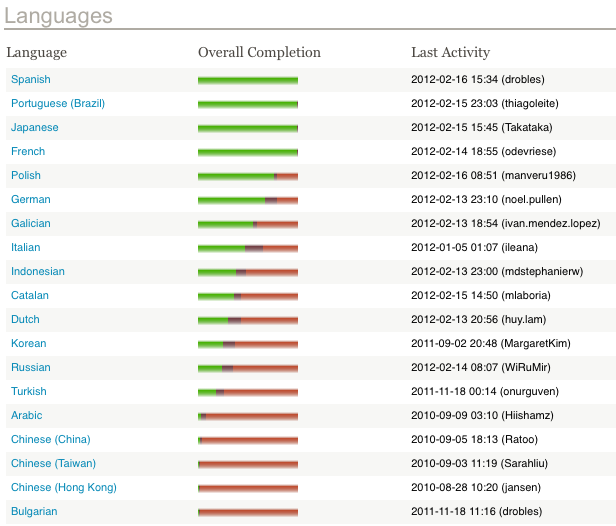Select '2010-09-09 03:10 (Hiishamz)' activity text
616x526 pixels.
(482, 415)
